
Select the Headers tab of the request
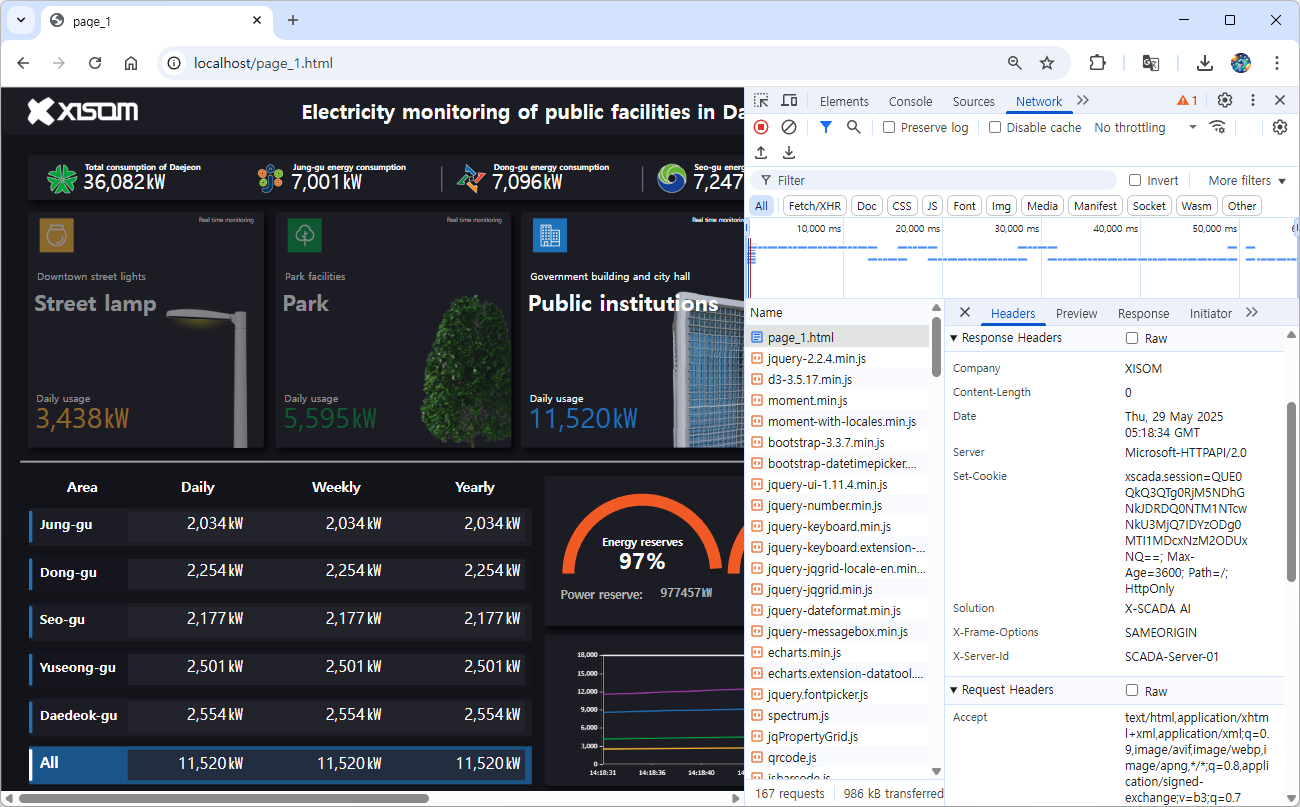coord(1013,313)
